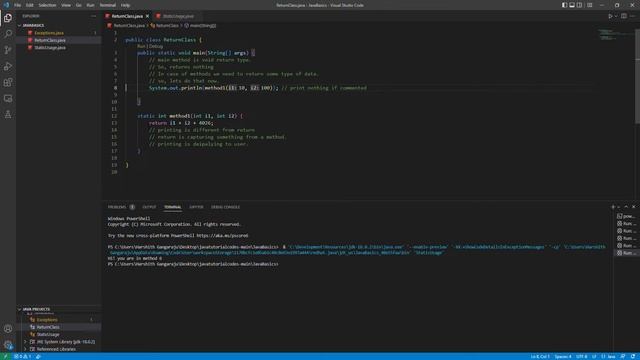Select the powershell terminal in terminal list
This screenshot has height=360, width=640.
pos(626,216)
